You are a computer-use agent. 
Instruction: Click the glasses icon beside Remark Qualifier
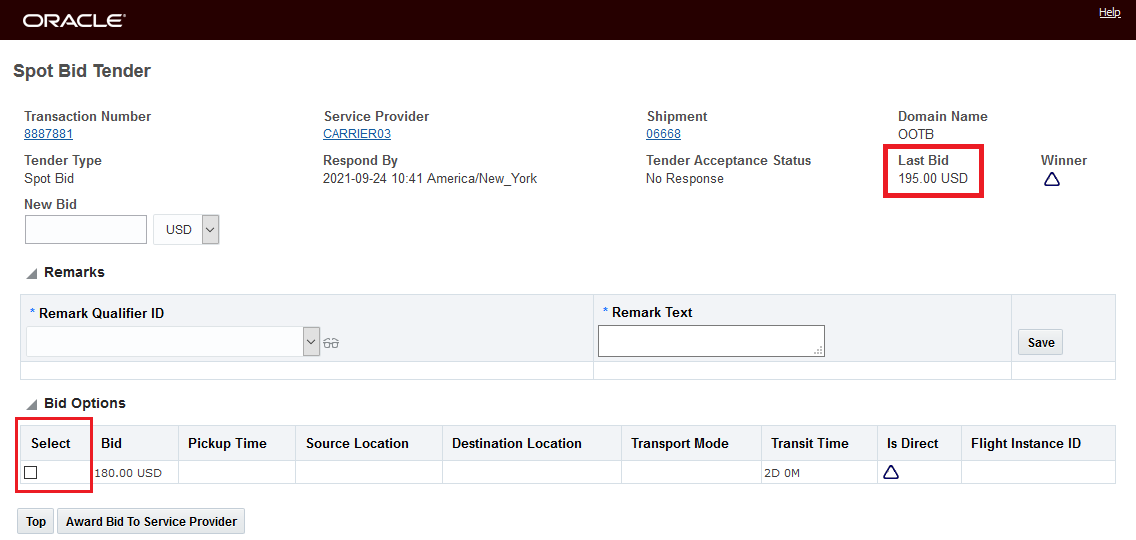331,343
